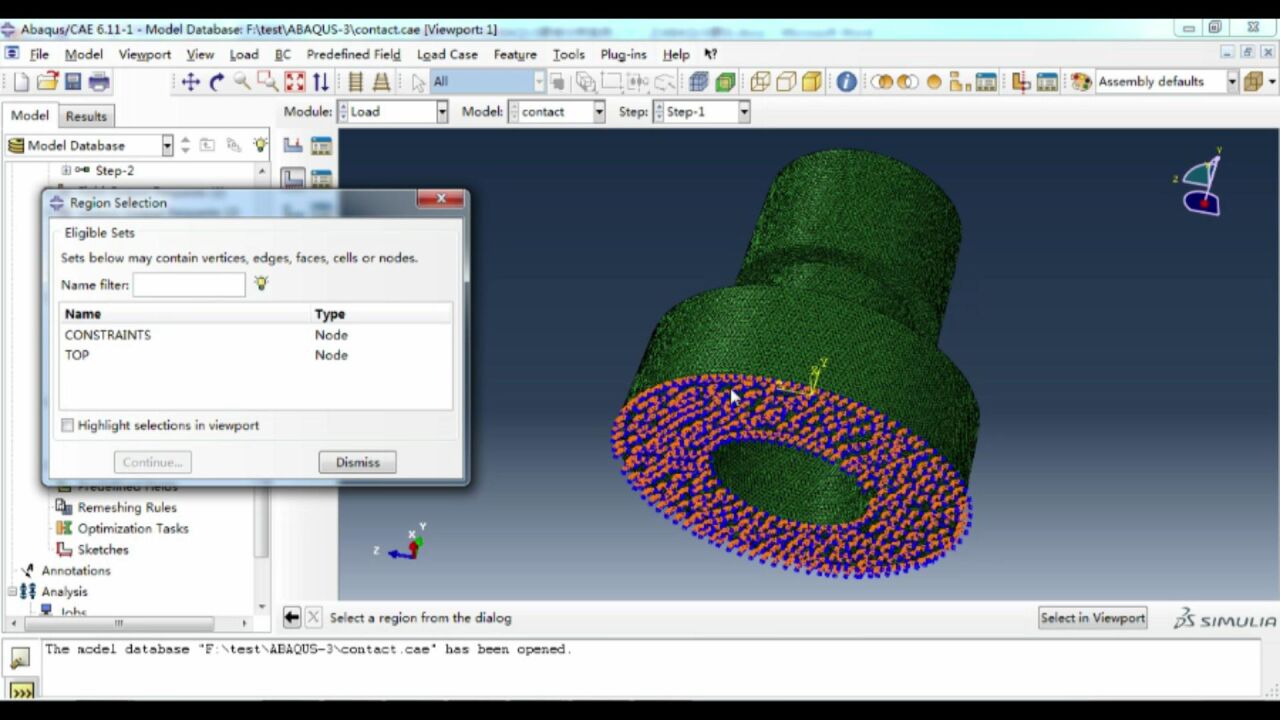
Task: Click the Dismiss button
Action: click(357, 462)
